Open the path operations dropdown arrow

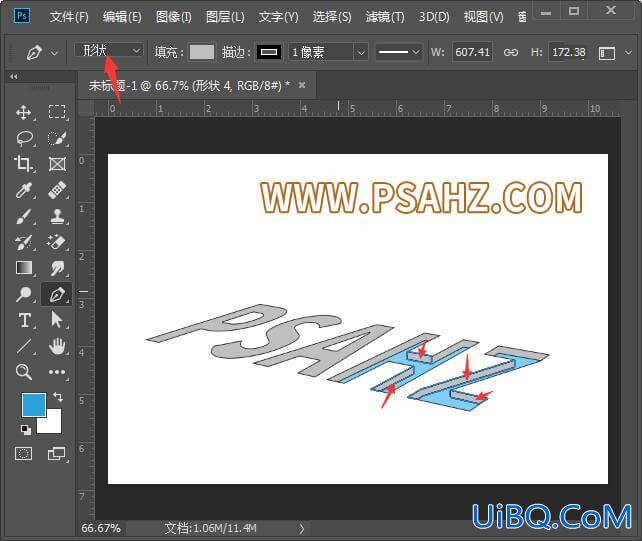coord(628,52)
